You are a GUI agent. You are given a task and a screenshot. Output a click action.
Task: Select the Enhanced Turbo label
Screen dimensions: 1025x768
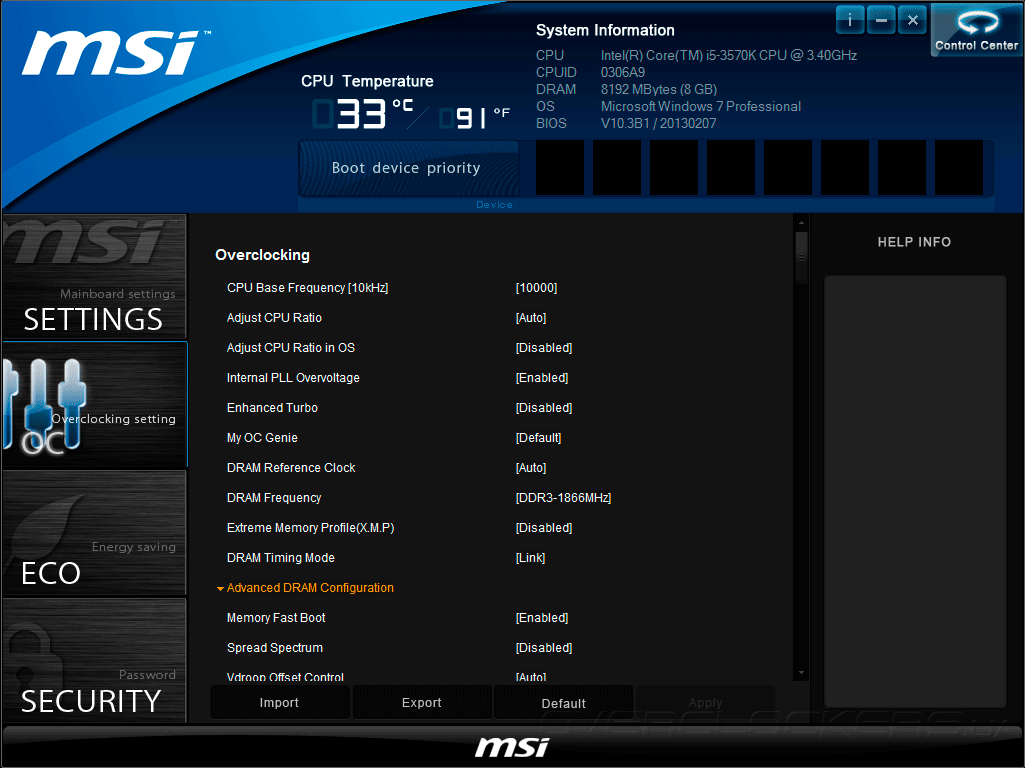pyautogui.click(x=272, y=408)
